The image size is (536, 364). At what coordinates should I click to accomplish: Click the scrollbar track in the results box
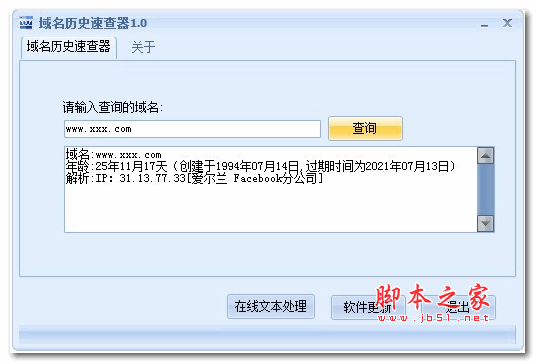click(x=485, y=190)
